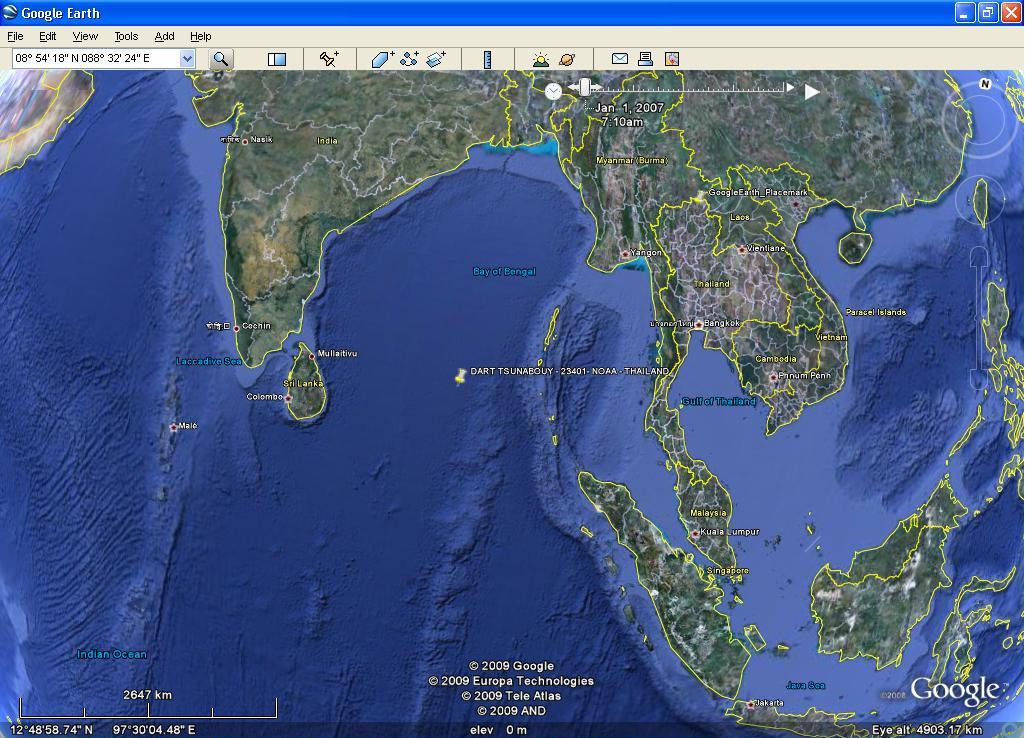
Task: Click the time slider track
Action: [x=686, y=88]
